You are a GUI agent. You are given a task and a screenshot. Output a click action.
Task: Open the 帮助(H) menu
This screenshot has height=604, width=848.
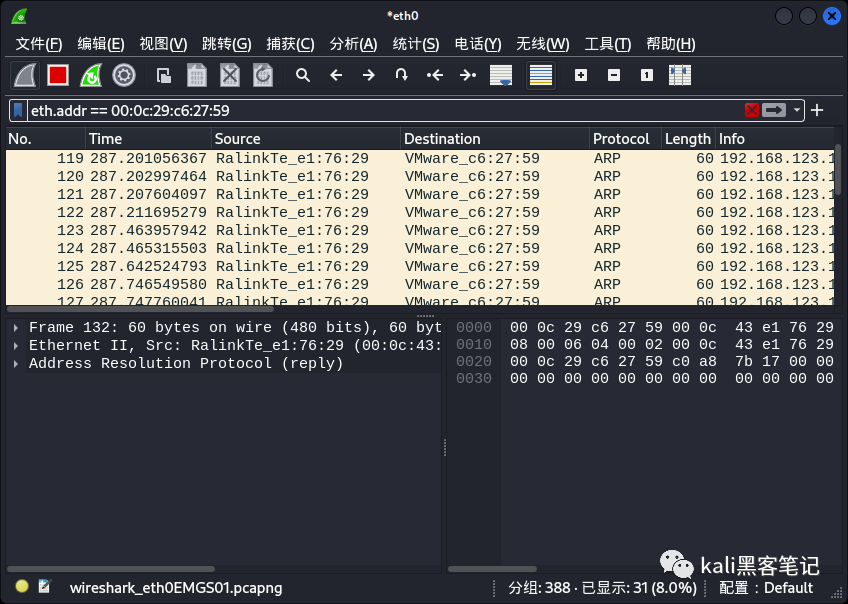tap(671, 44)
